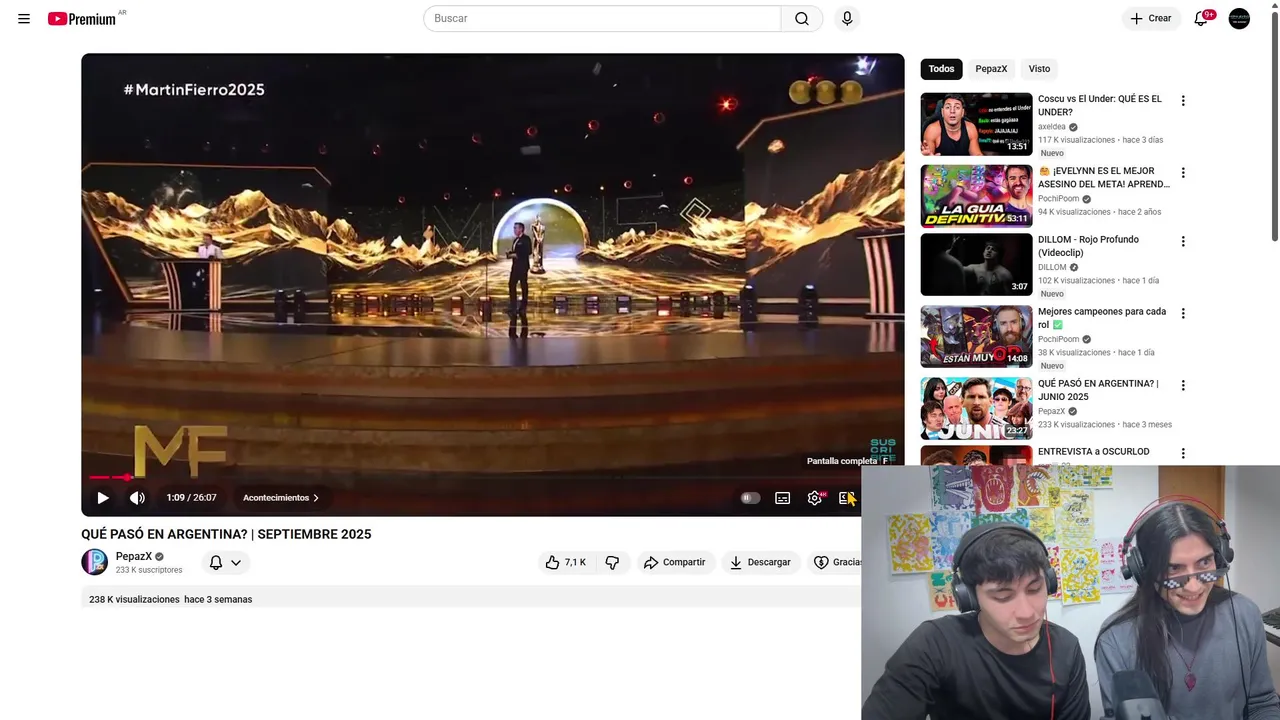The height and width of the screenshot is (720, 1280).
Task: Click the 238 K visualizaciones description line
Action: coord(170,599)
